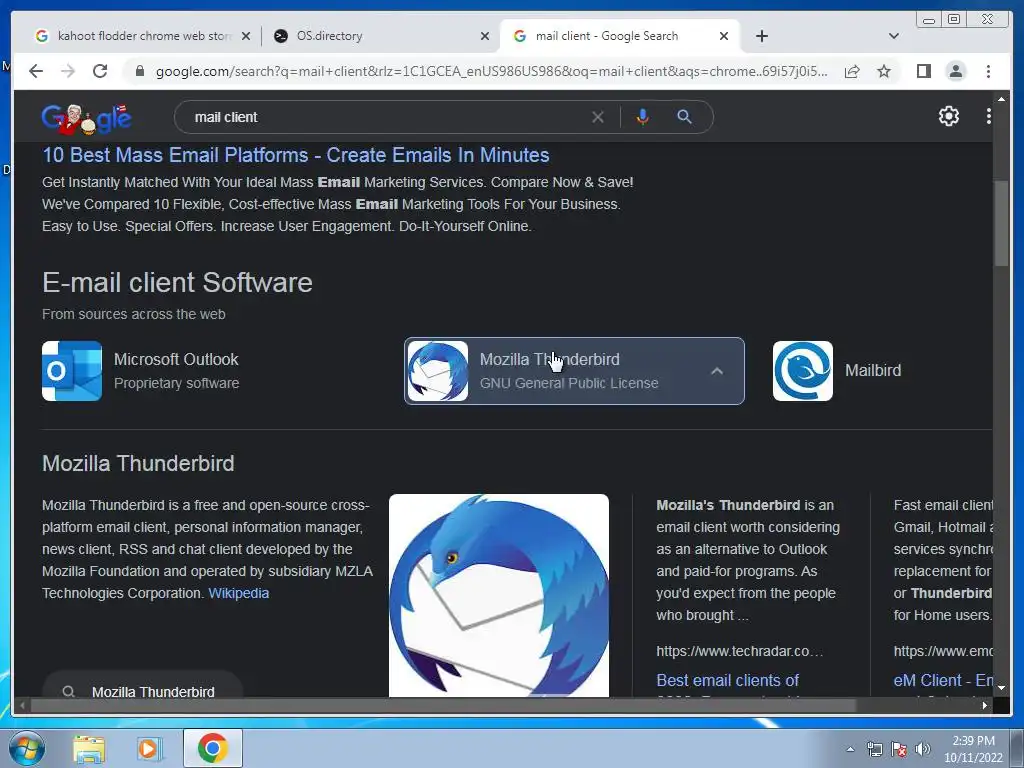Click the scroll down arrow
Screen dimensions: 1024x768
click(1001, 688)
